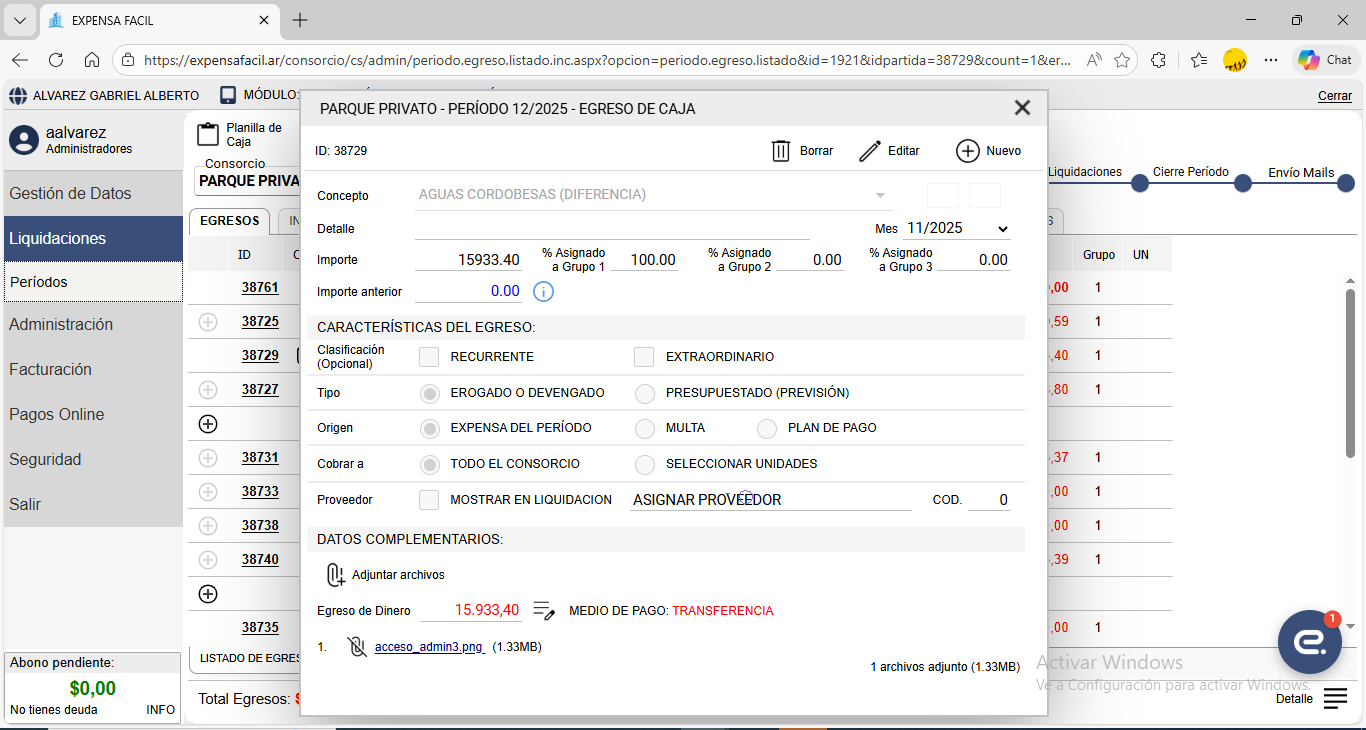Expand the Concepto dropdown arrow
Viewport: 1366px width, 730px height.
tap(880, 195)
